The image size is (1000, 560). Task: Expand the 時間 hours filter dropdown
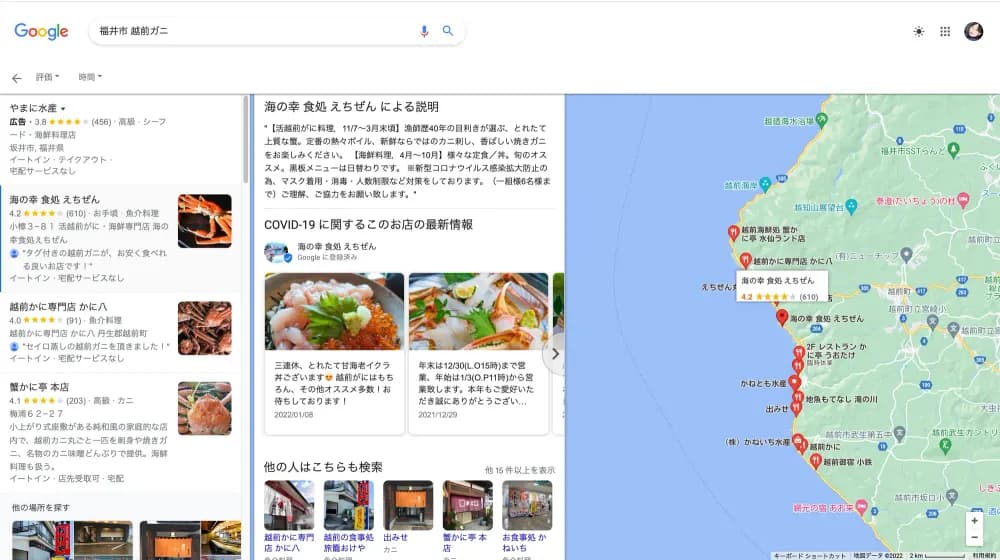click(90, 77)
